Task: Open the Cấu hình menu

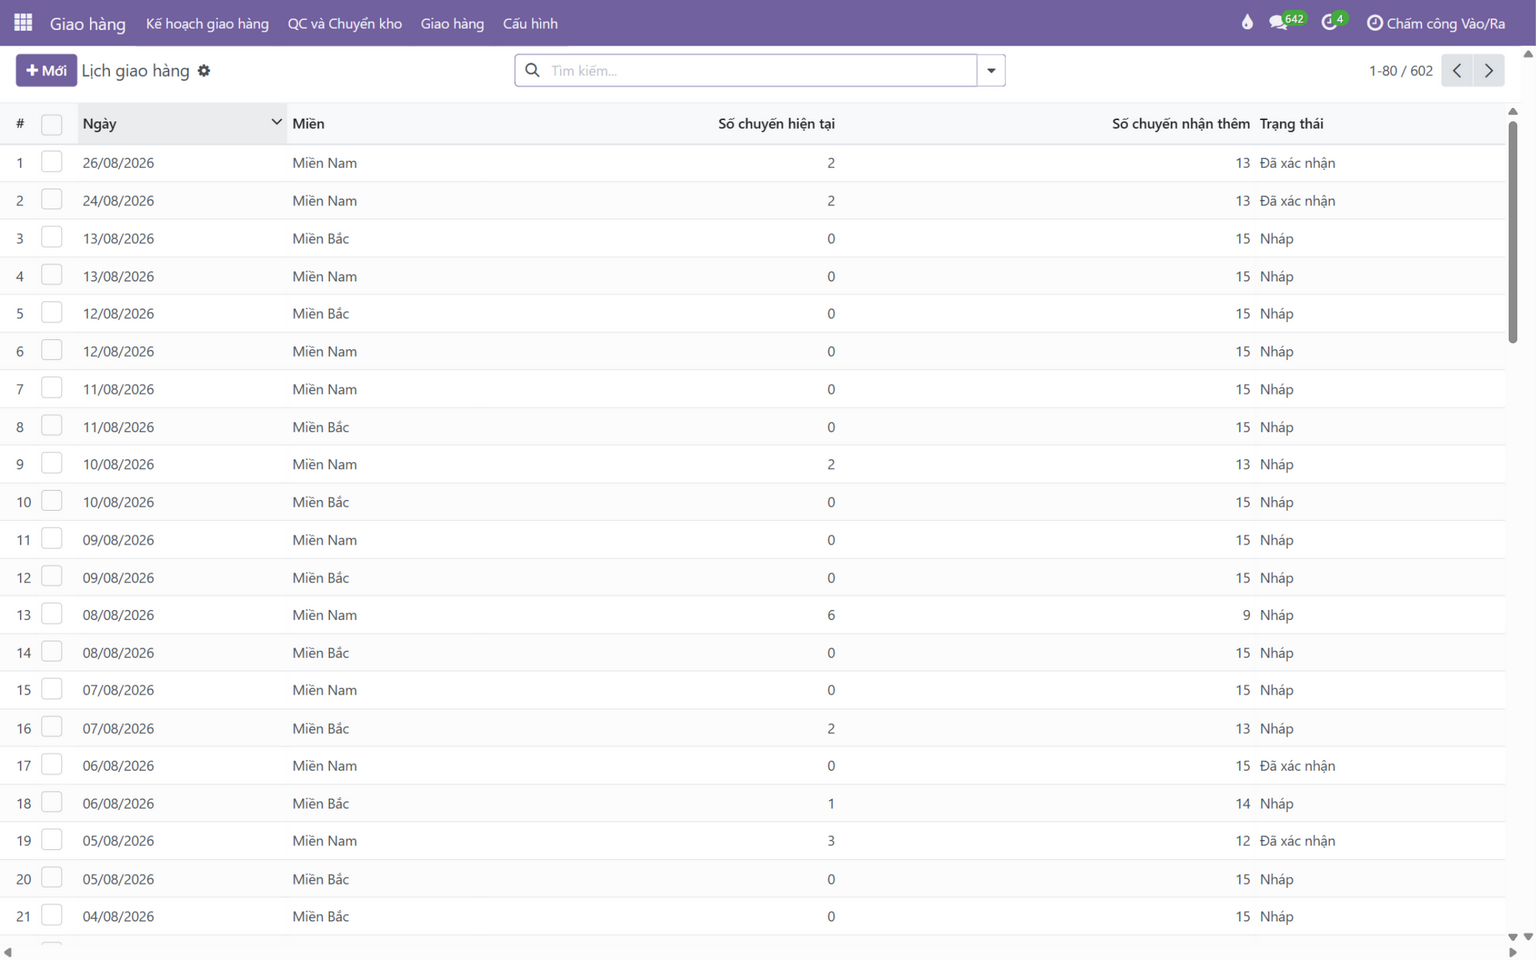Action: coord(530,23)
